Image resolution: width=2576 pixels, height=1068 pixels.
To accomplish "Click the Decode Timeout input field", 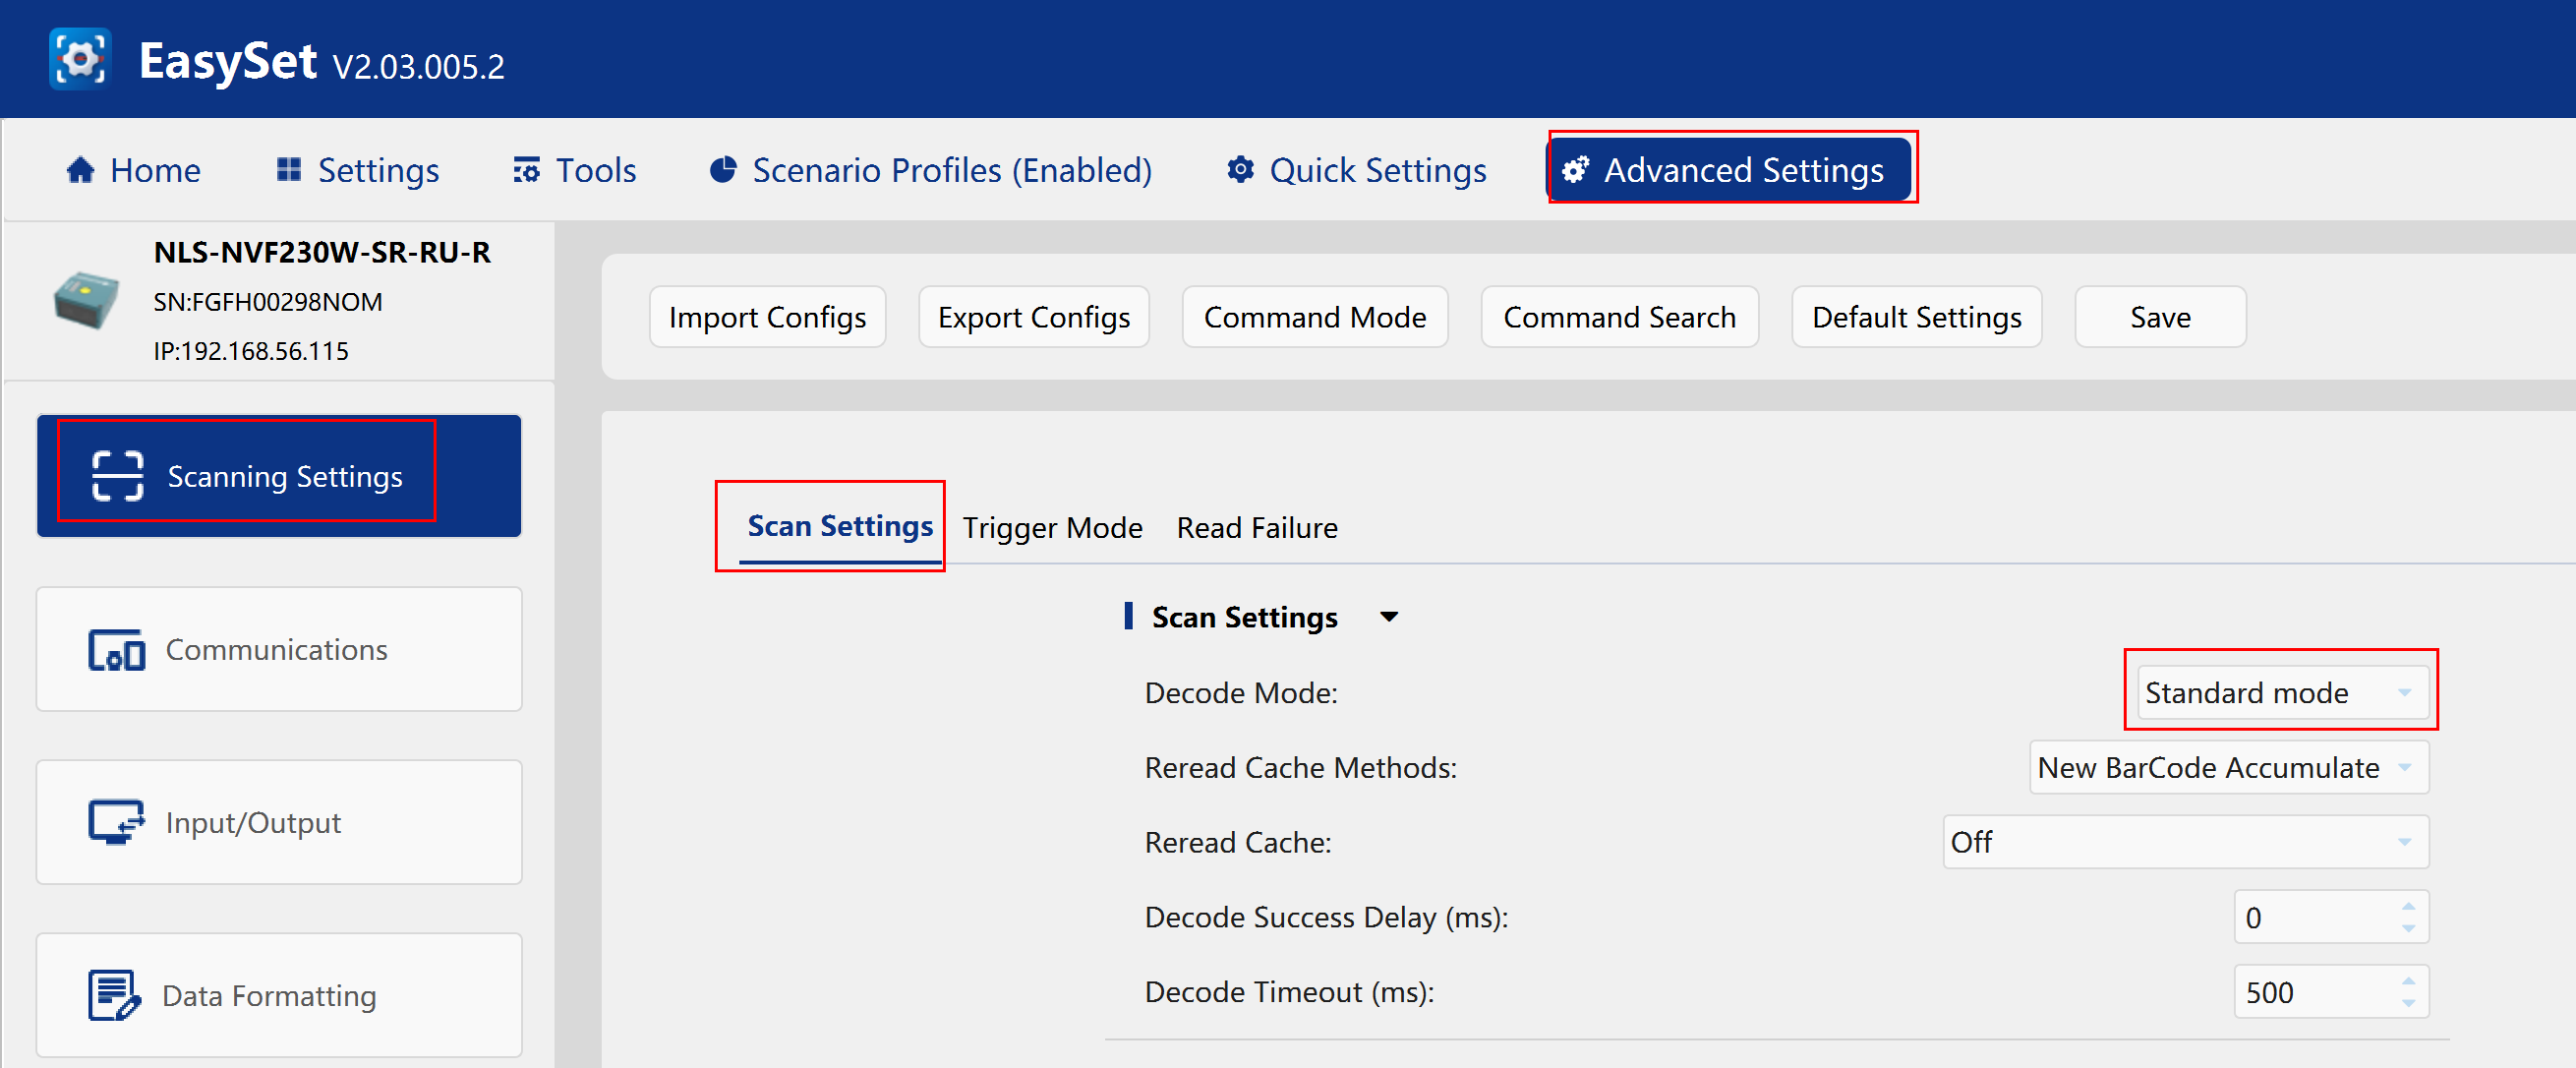I will pyautogui.click(x=2331, y=992).
